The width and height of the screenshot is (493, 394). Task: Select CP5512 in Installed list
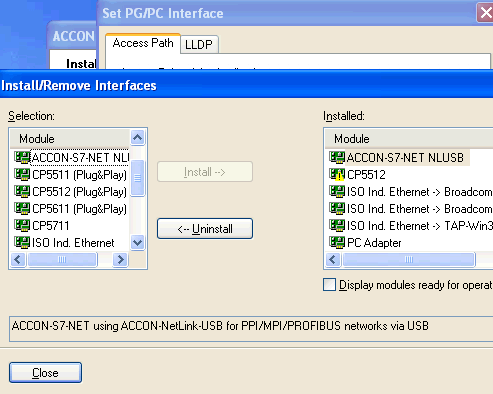(x=366, y=175)
